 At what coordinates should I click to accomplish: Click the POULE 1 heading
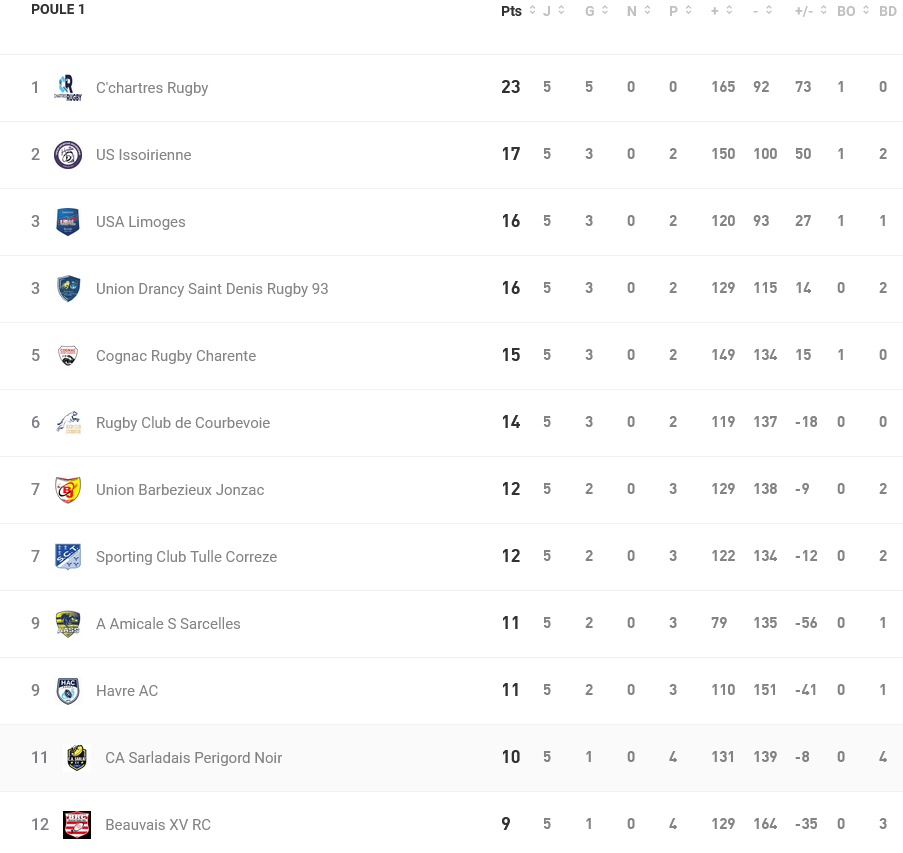click(58, 10)
